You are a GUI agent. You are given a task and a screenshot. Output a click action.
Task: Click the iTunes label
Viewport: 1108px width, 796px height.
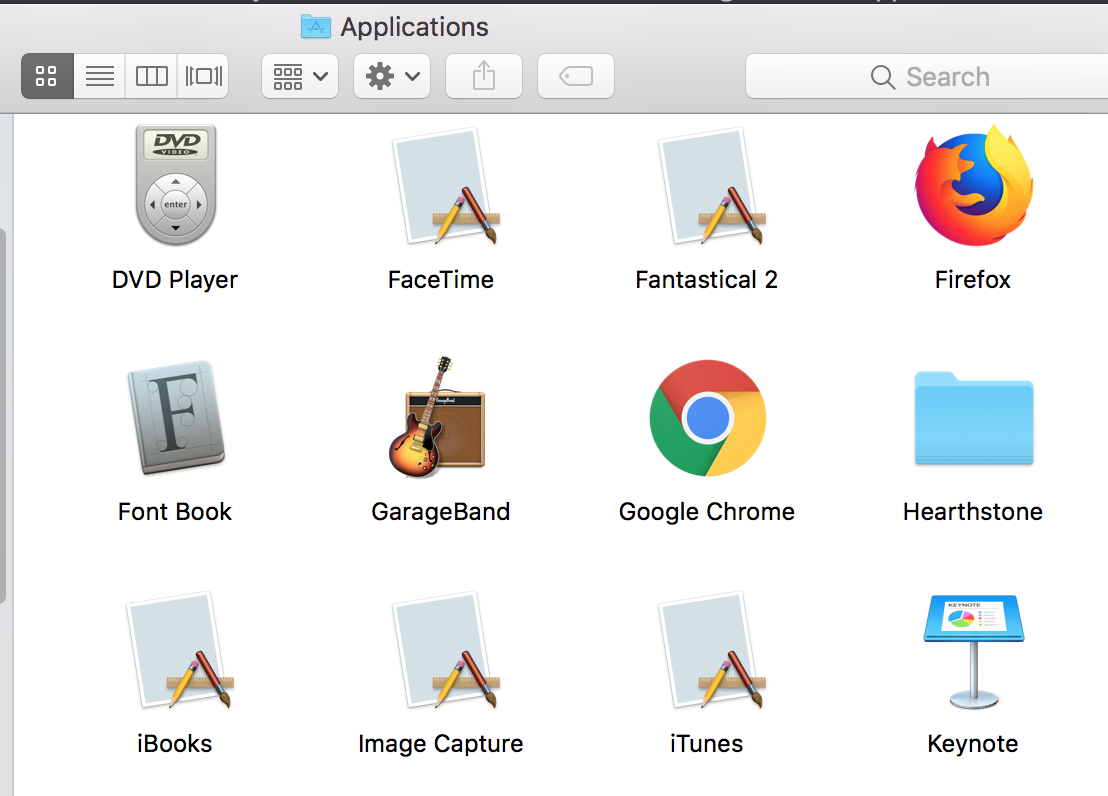tap(707, 744)
